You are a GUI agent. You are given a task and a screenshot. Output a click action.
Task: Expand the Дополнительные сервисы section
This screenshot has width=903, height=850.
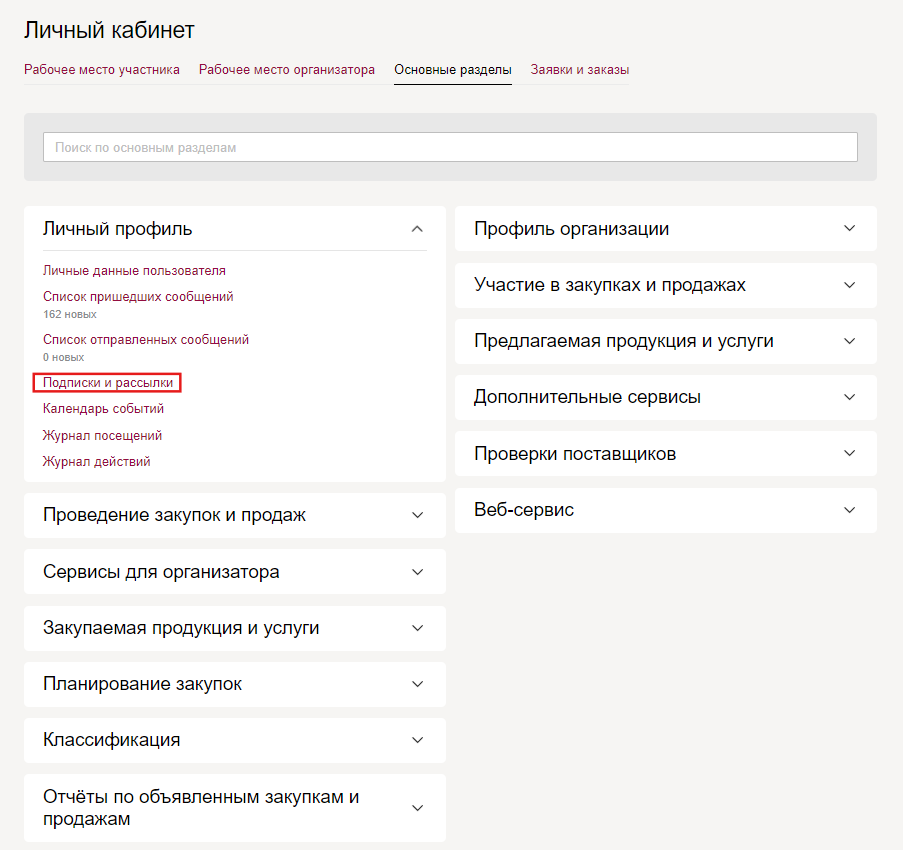pos(849,397)
